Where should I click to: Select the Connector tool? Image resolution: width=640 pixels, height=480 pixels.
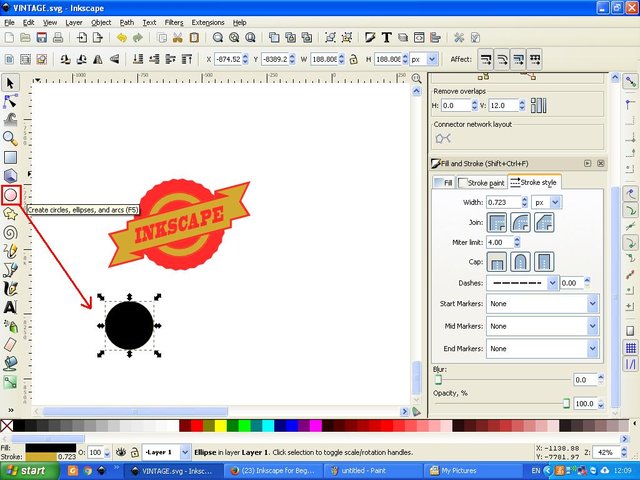pyautogui.click(x=10, y=382)
